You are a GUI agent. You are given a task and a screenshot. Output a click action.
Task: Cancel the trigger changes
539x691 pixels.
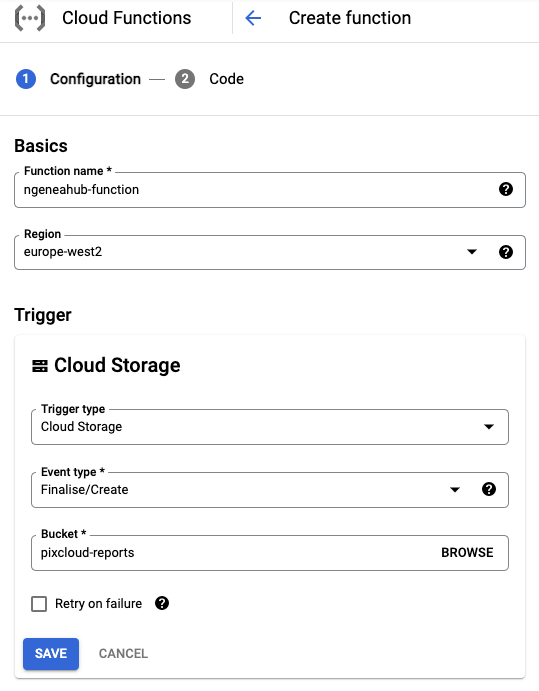123,654
